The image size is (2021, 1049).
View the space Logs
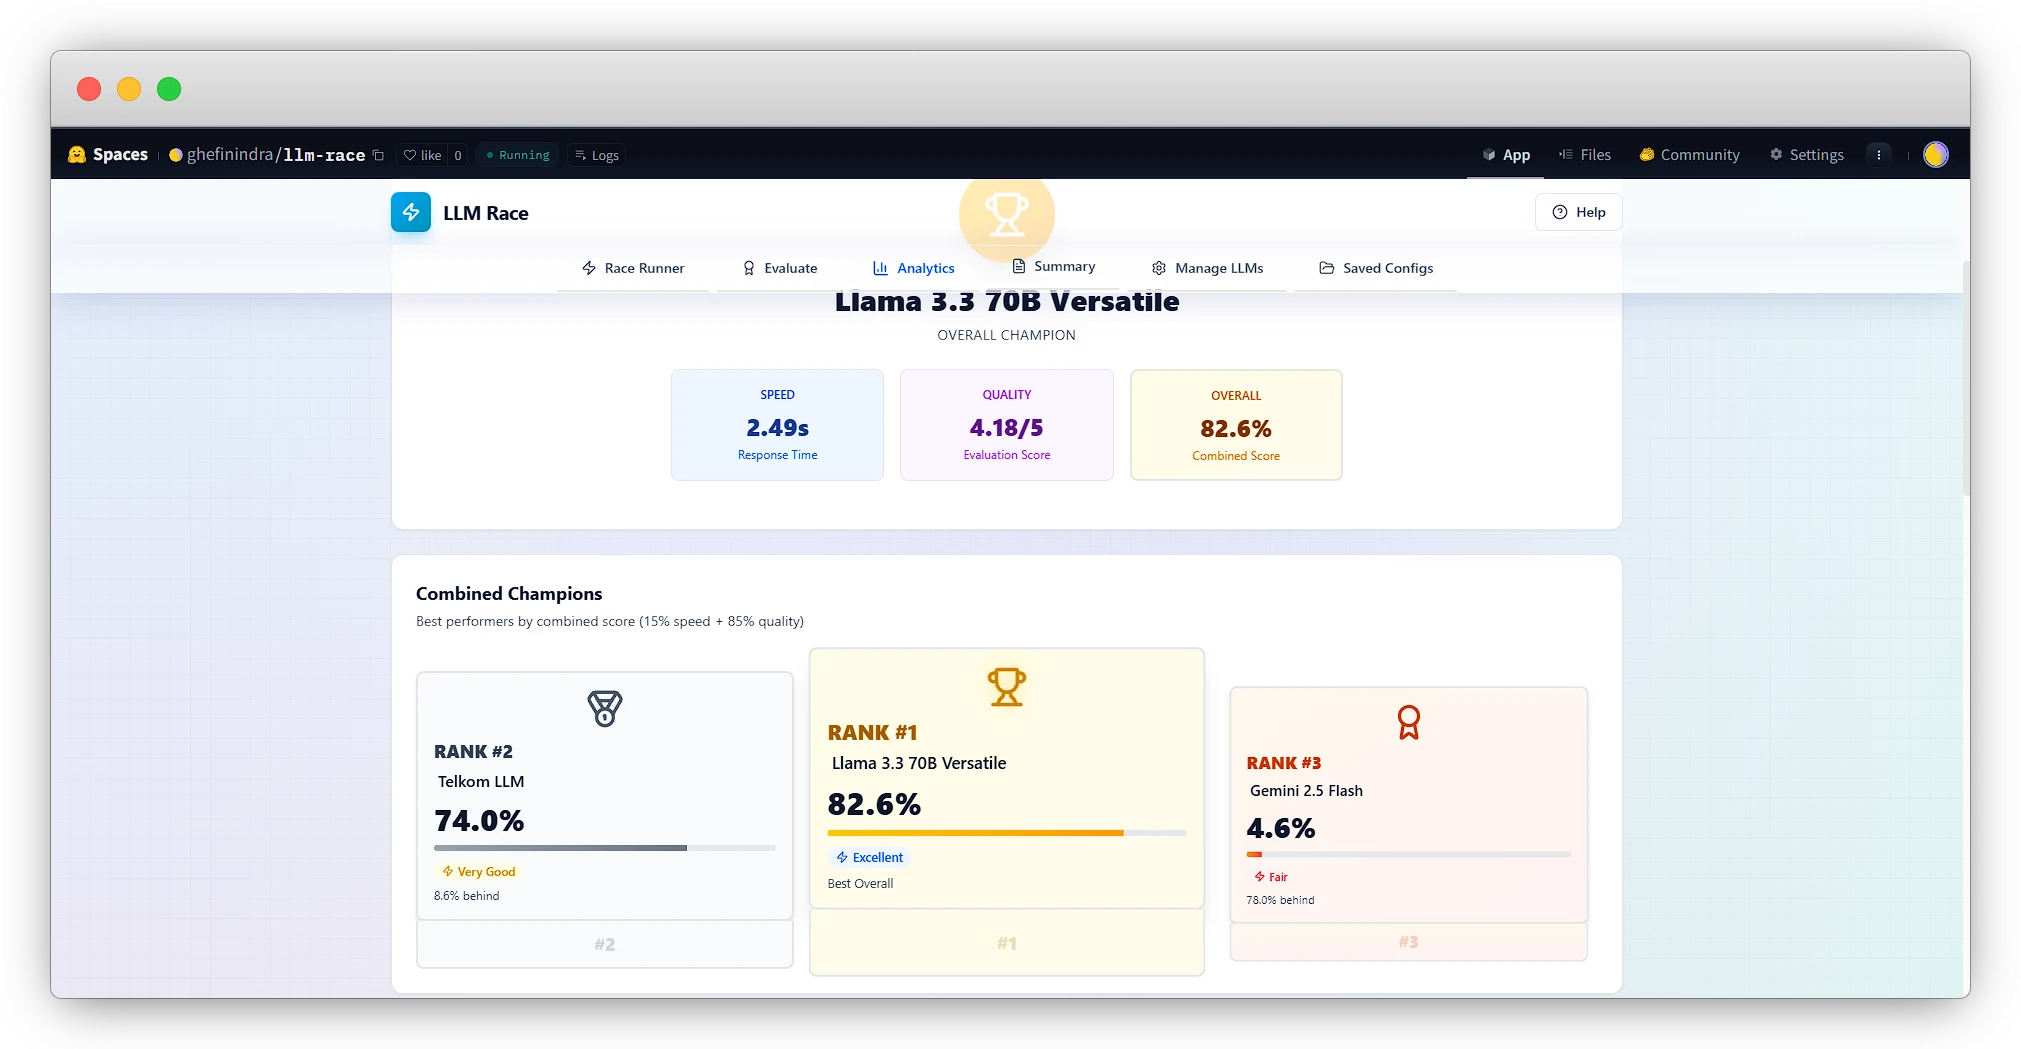596,155
